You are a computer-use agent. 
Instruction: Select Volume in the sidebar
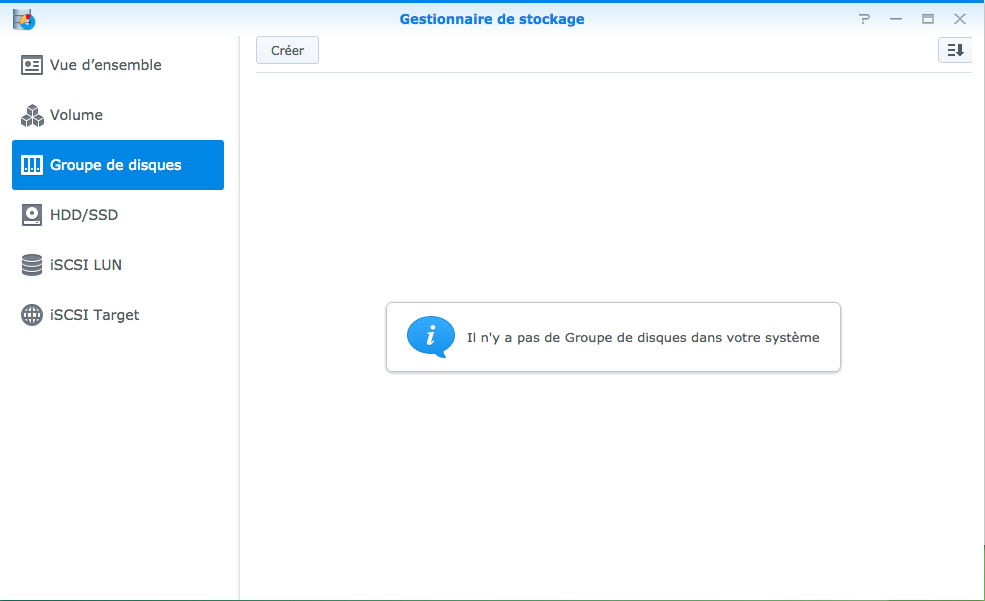[x=117, y=115]
